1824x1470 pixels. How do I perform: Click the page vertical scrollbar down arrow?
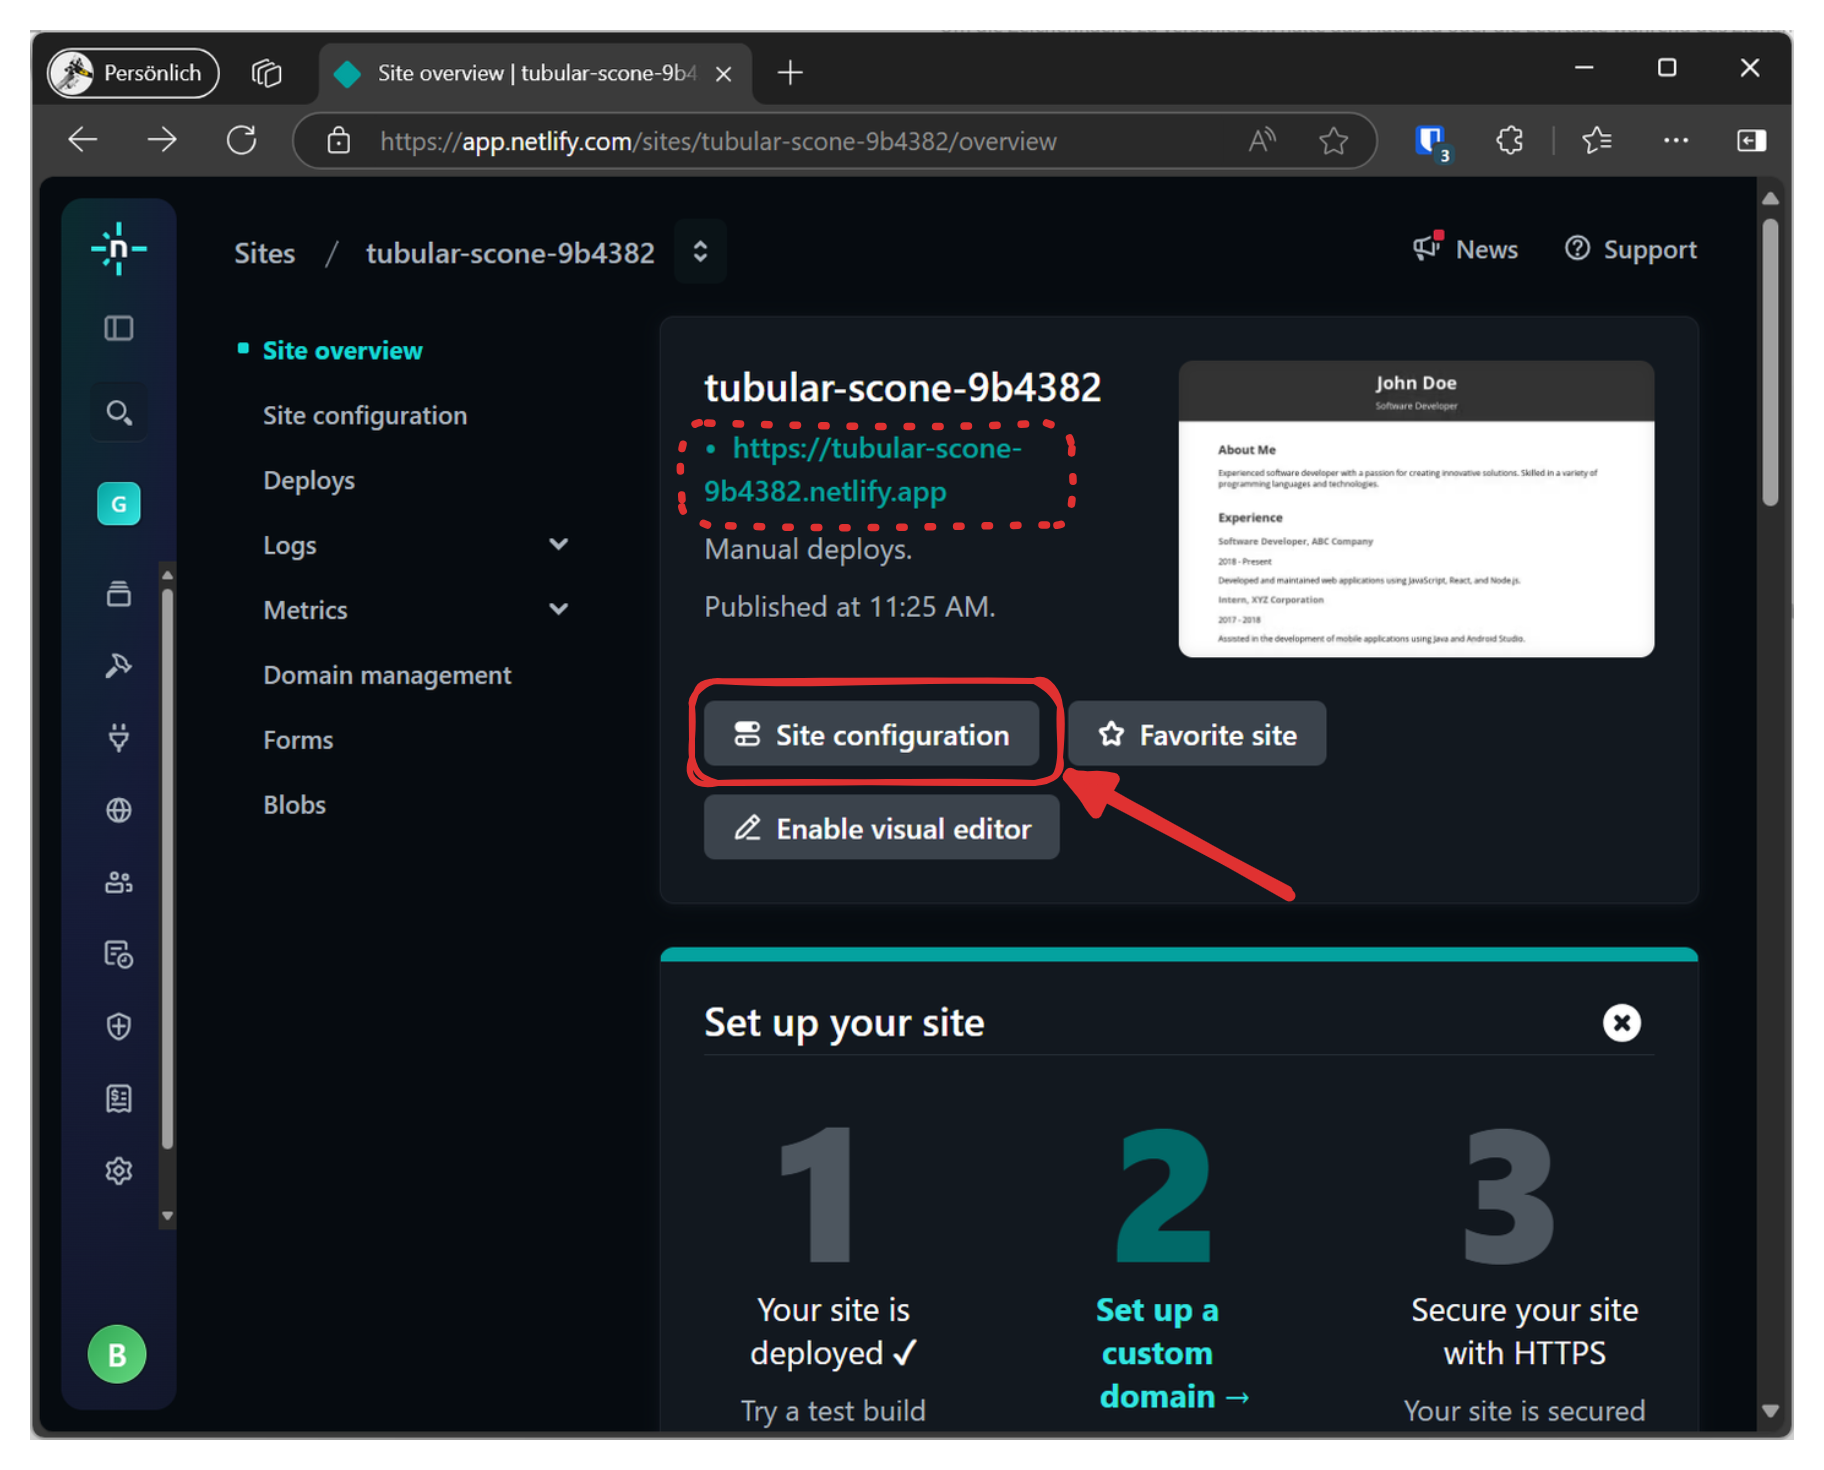tap(1770, 1411)
